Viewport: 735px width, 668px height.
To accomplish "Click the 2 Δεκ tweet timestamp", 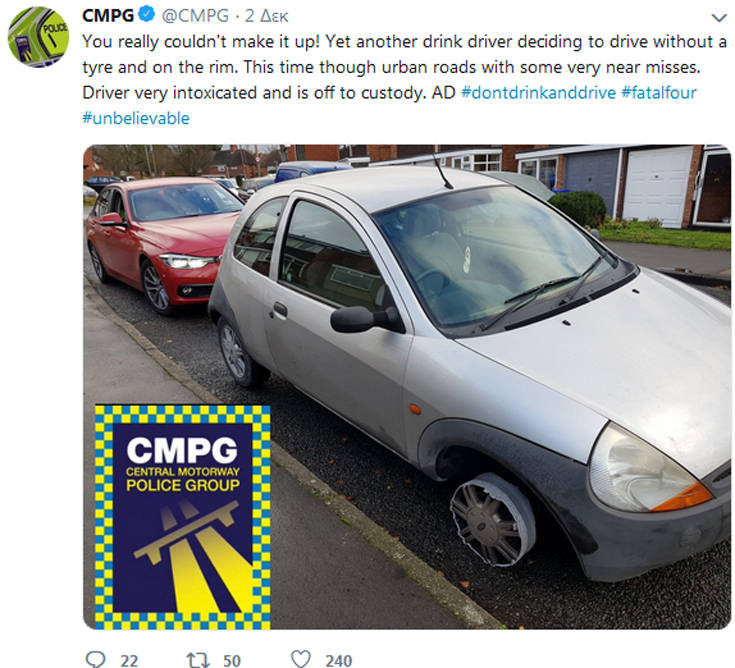I will click(x=267, y=16).
